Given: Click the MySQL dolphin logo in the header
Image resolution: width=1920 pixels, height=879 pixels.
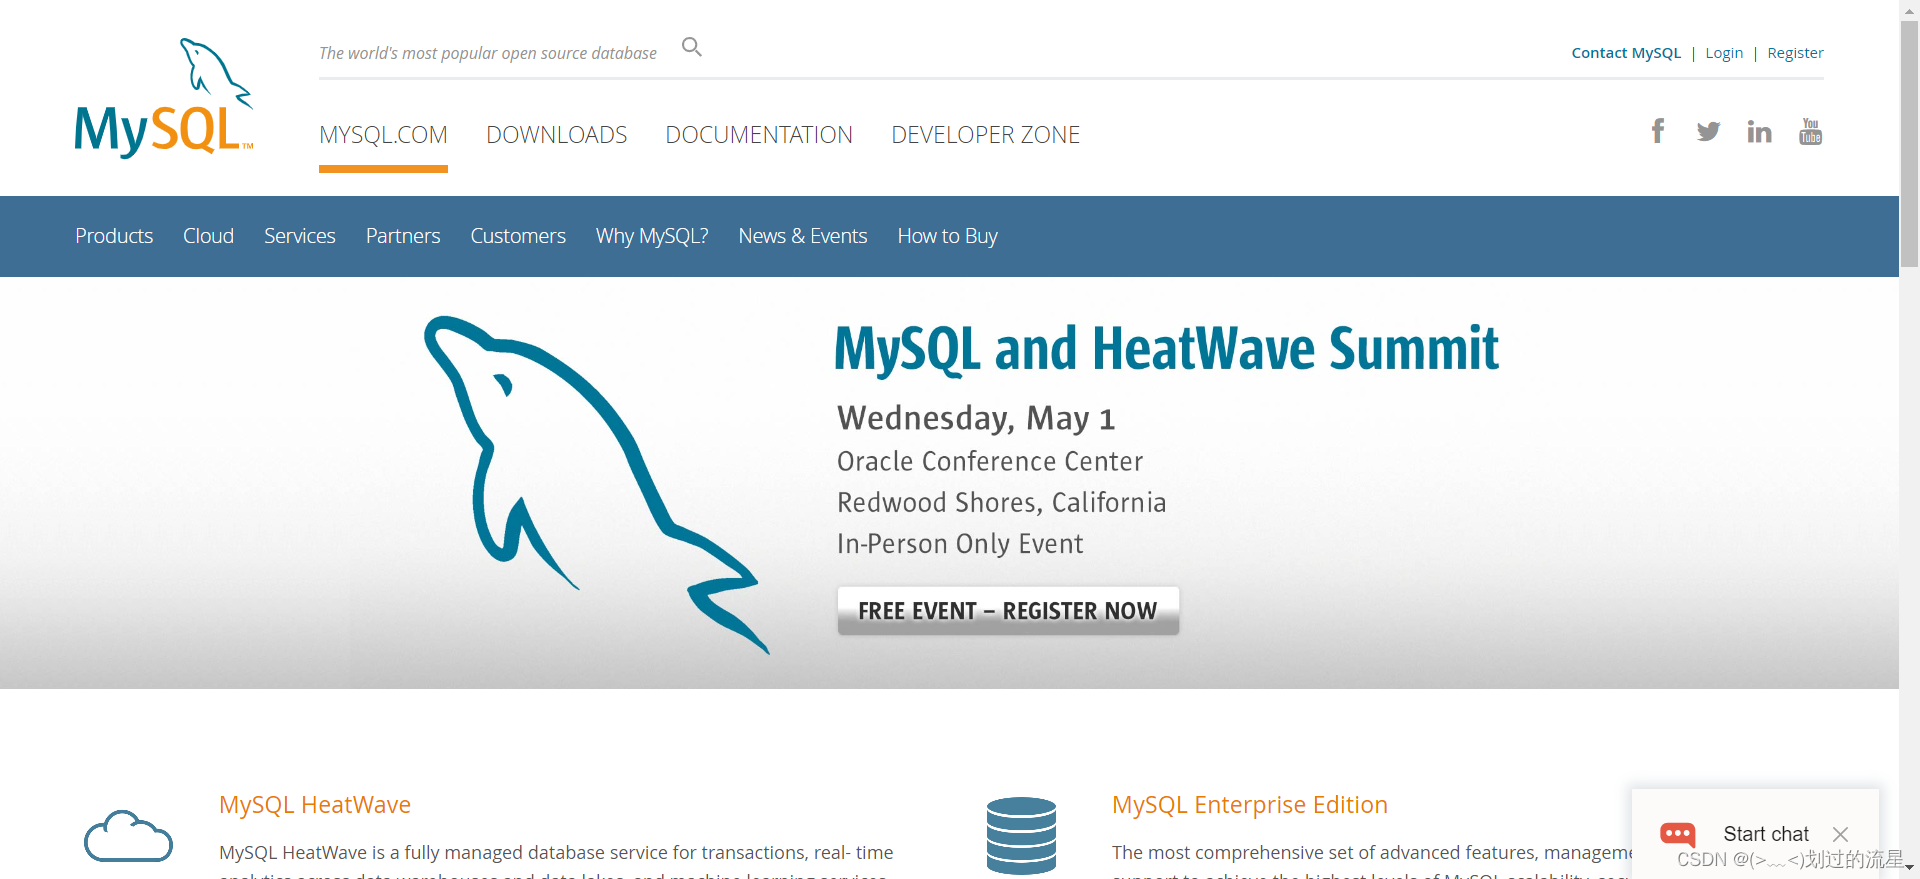Looking at the screenshot, I should point(164,98).
